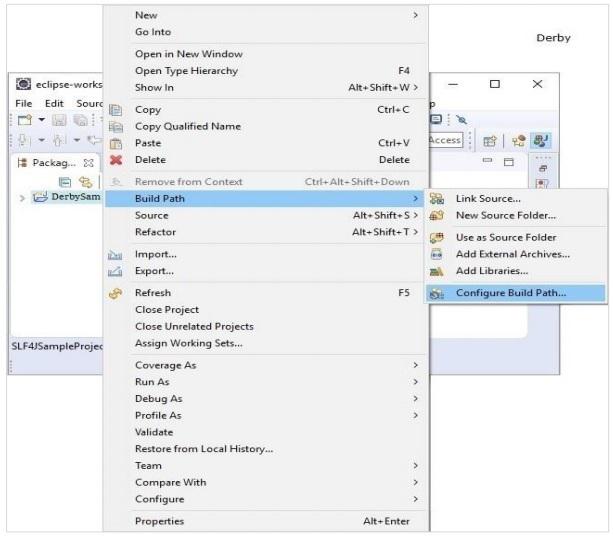Switch to Package Explorer tab
The width and height of the screenshot is (613, 537).
pyautogui.click(x=54, y=163)
